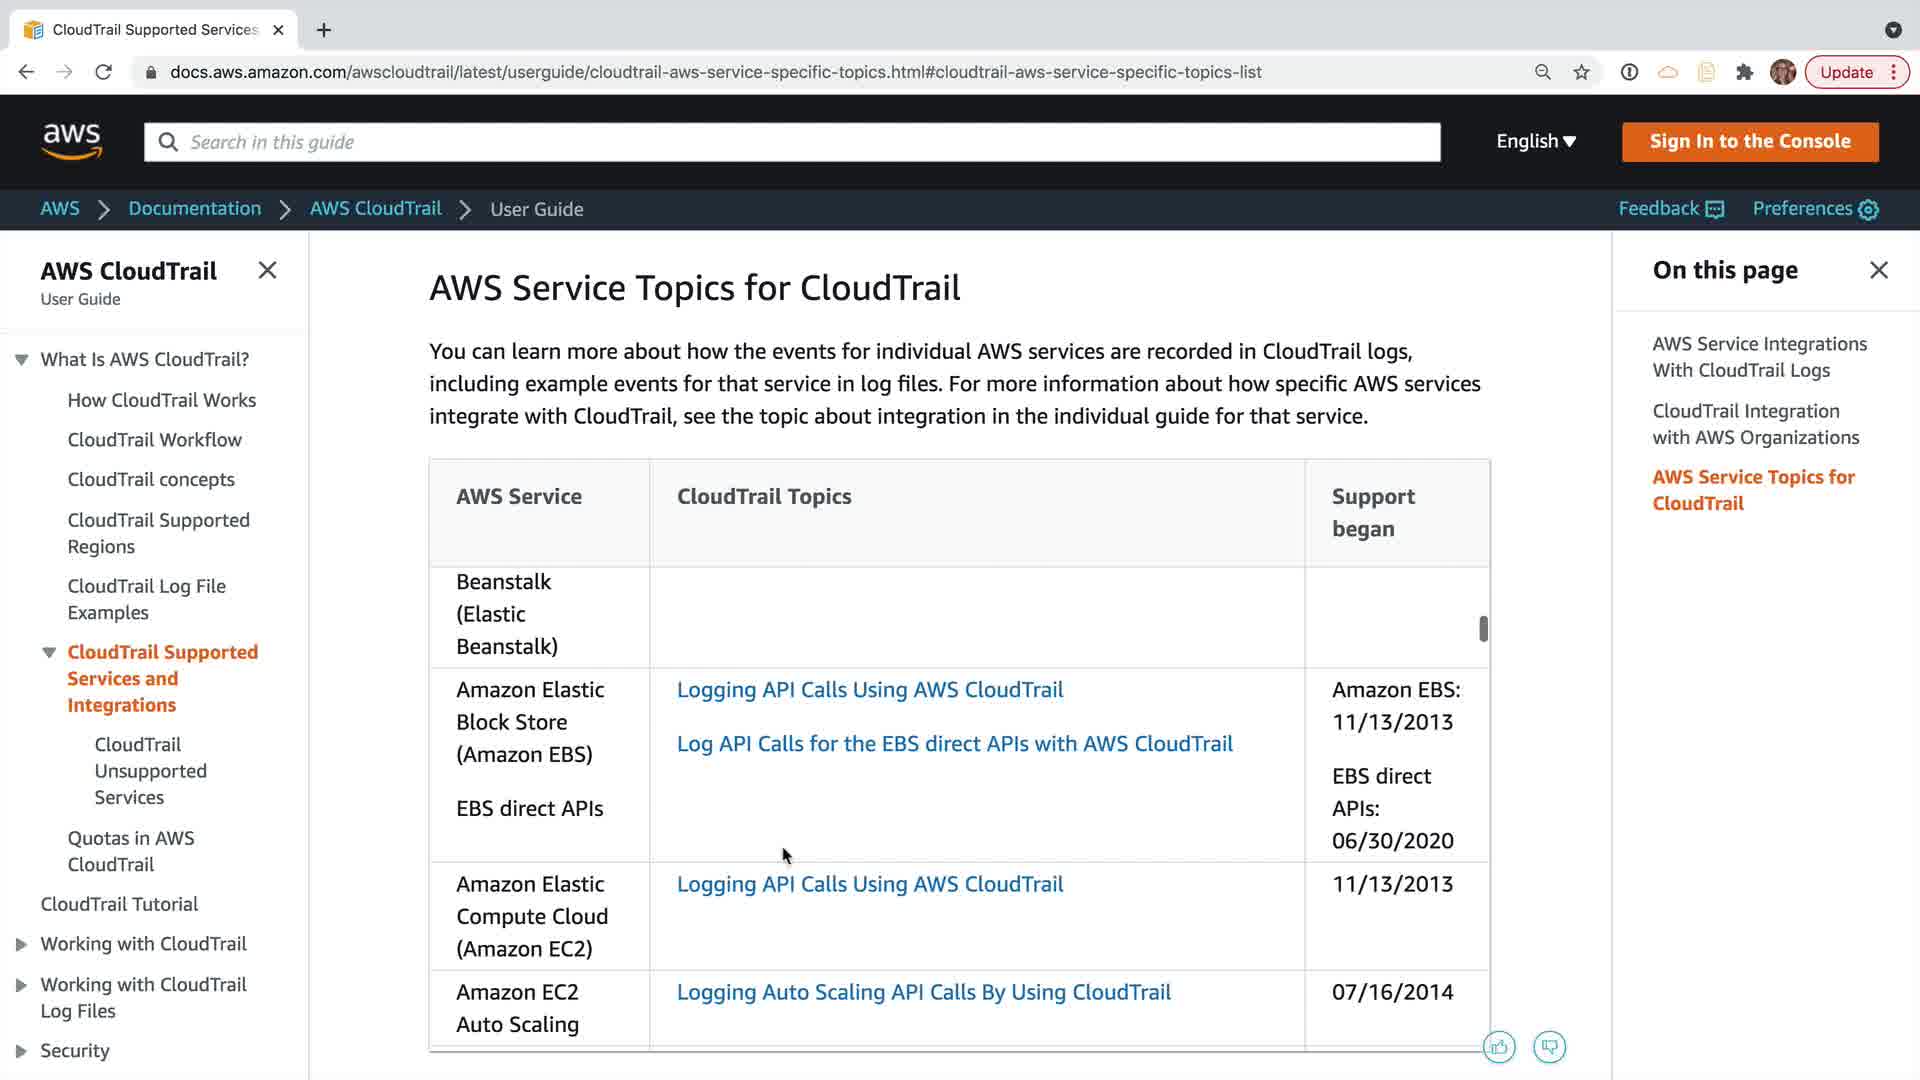Image resolution: width=1920 pixels, height=1080 pixels.
Task: Bookmark page with star icon
Action: coord(1581,72)
